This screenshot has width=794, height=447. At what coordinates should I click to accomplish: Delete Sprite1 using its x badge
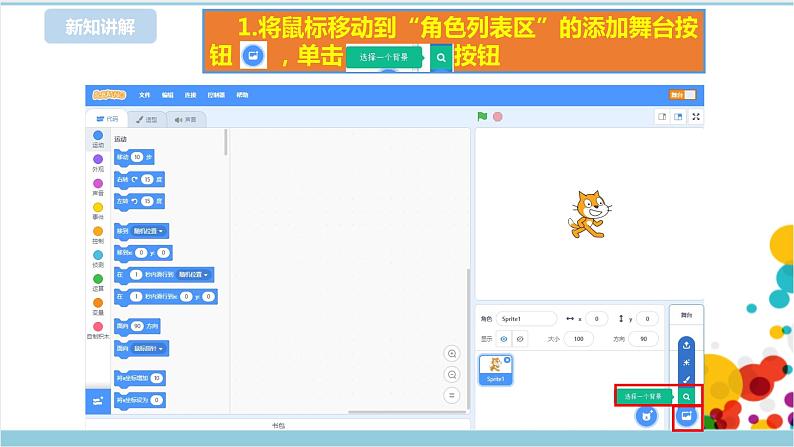(x=507, y=359)
